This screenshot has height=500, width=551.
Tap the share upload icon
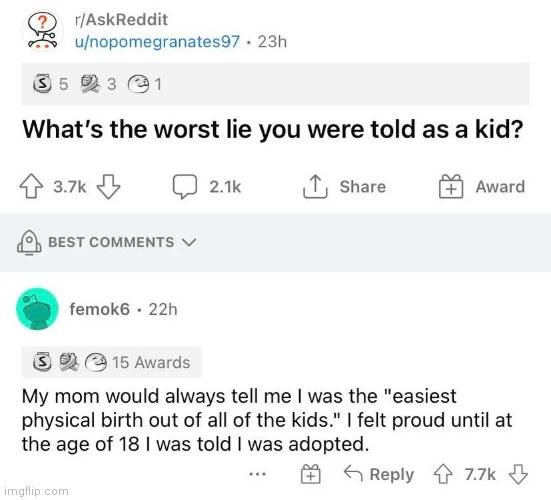315,186
